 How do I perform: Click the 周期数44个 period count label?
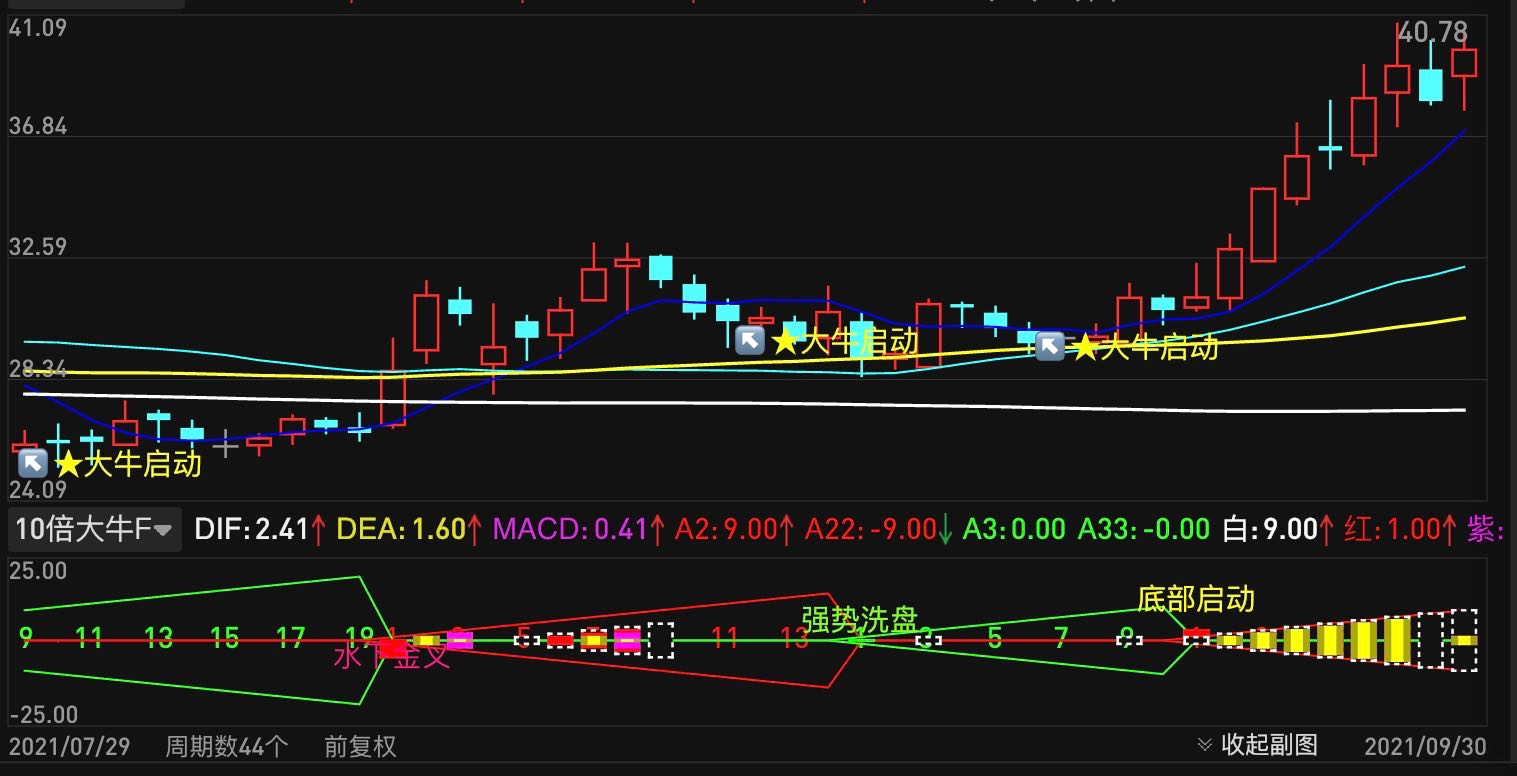(x=227, y=747)
